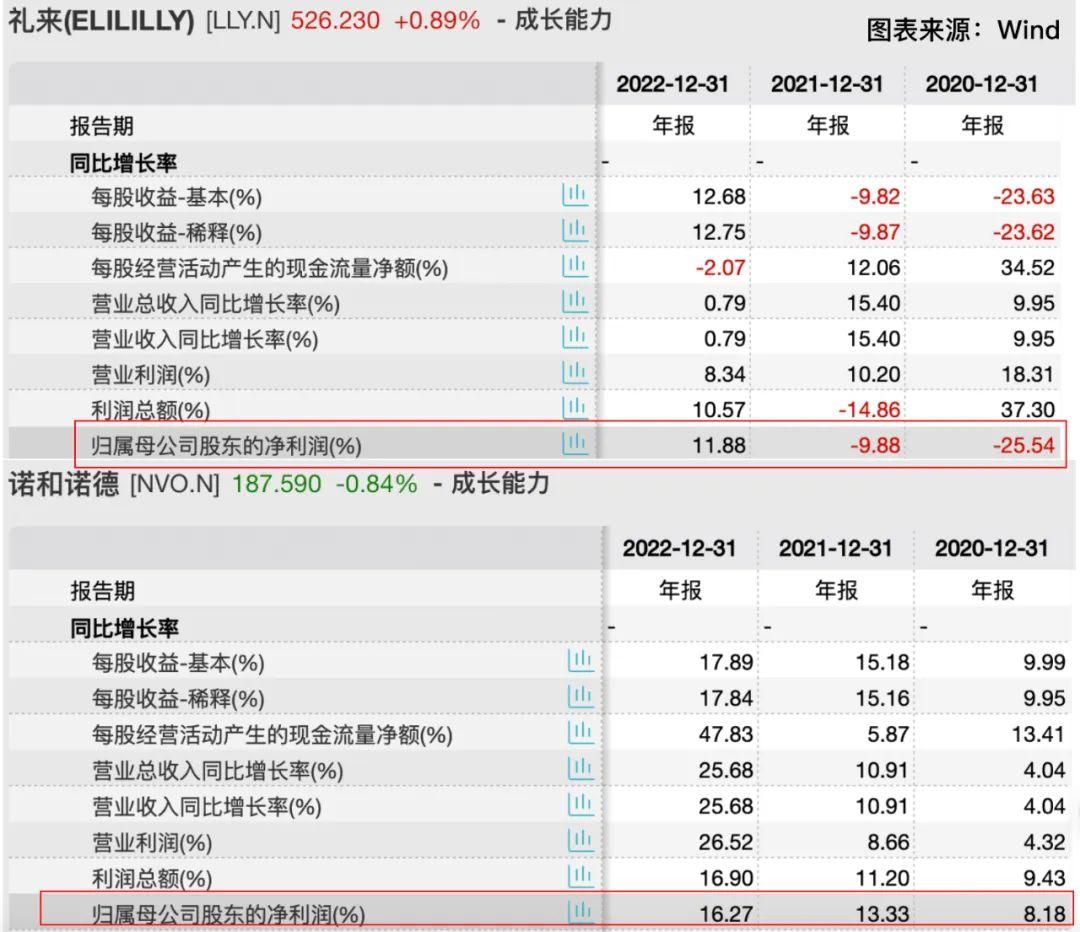Click value -14.86 in Eli Lilly table
1080x932 pixels.
tap(869, 410)
